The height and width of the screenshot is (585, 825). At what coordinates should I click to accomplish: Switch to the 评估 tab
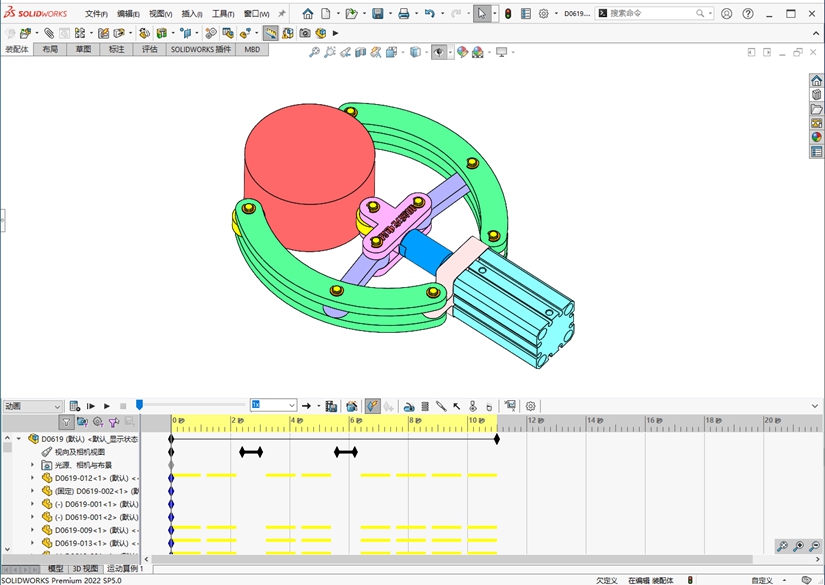pos(149,49)
